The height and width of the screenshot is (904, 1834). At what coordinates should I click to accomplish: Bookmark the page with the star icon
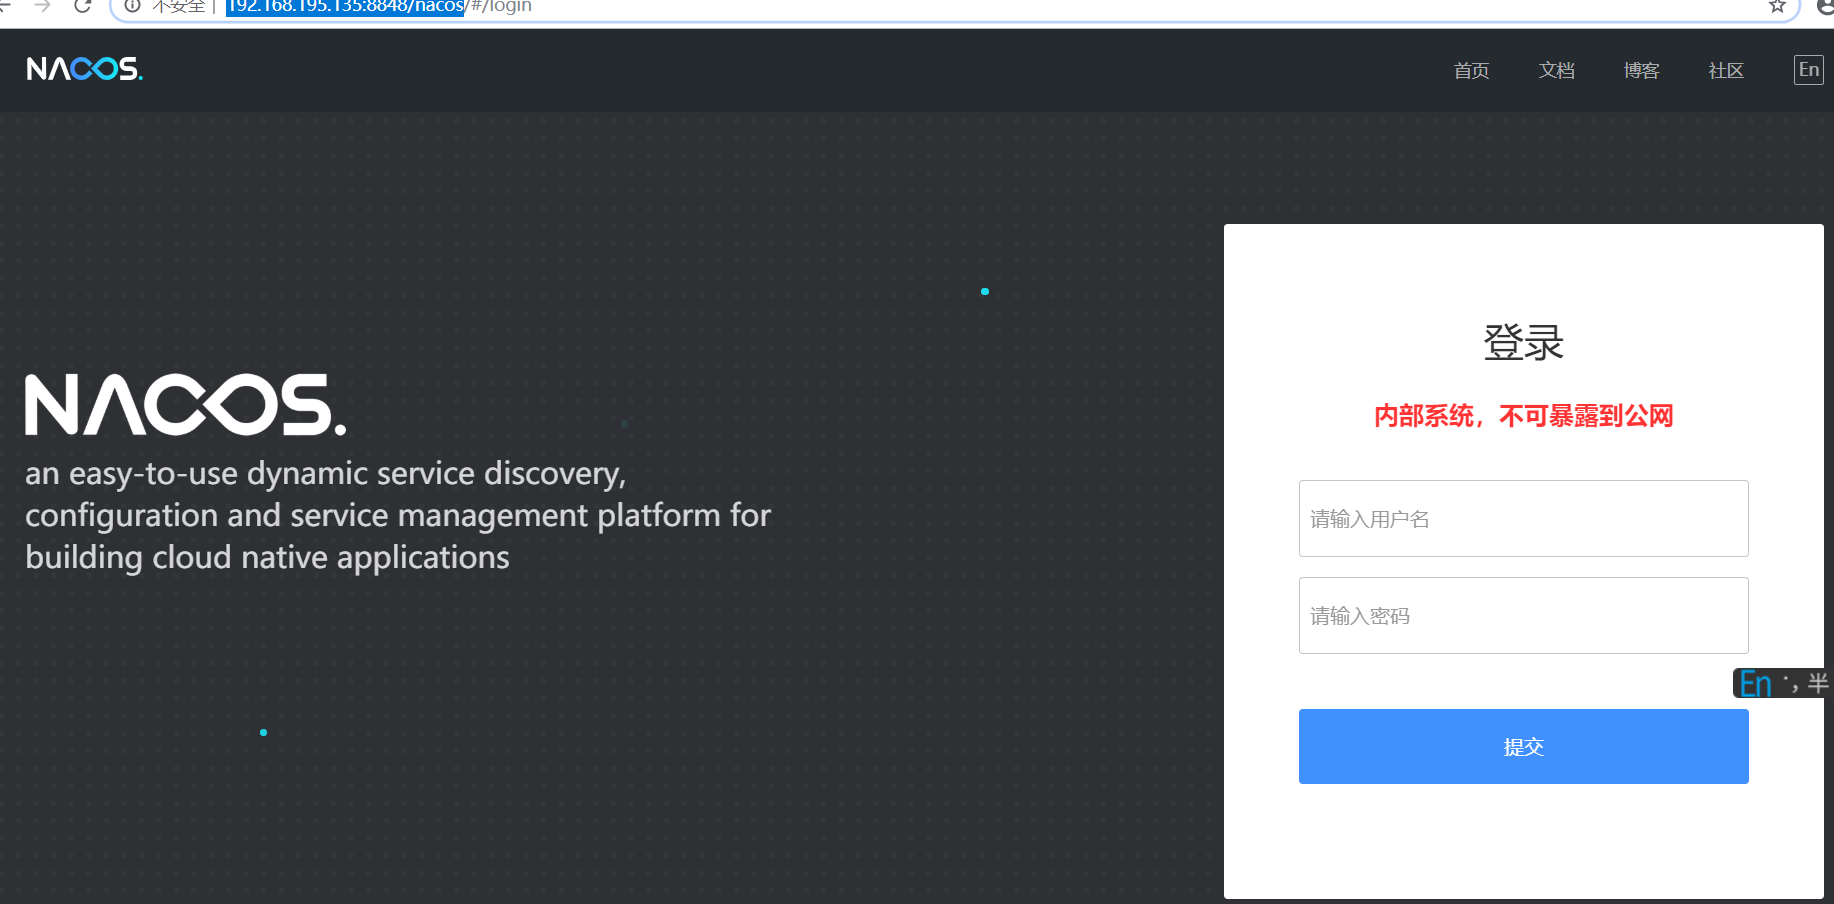click(1777, 7)
